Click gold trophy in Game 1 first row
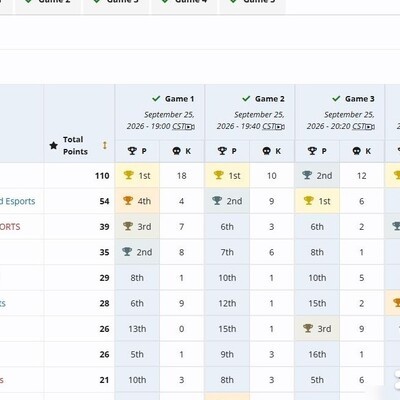Image resolution: width=400 pixels, height=400 pixels. 129,175
